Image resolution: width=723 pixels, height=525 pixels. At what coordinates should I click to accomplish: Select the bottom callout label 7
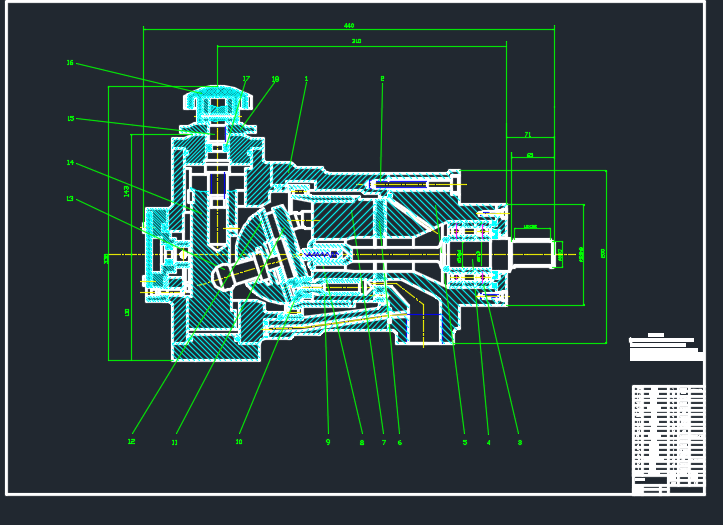(384, 442)
